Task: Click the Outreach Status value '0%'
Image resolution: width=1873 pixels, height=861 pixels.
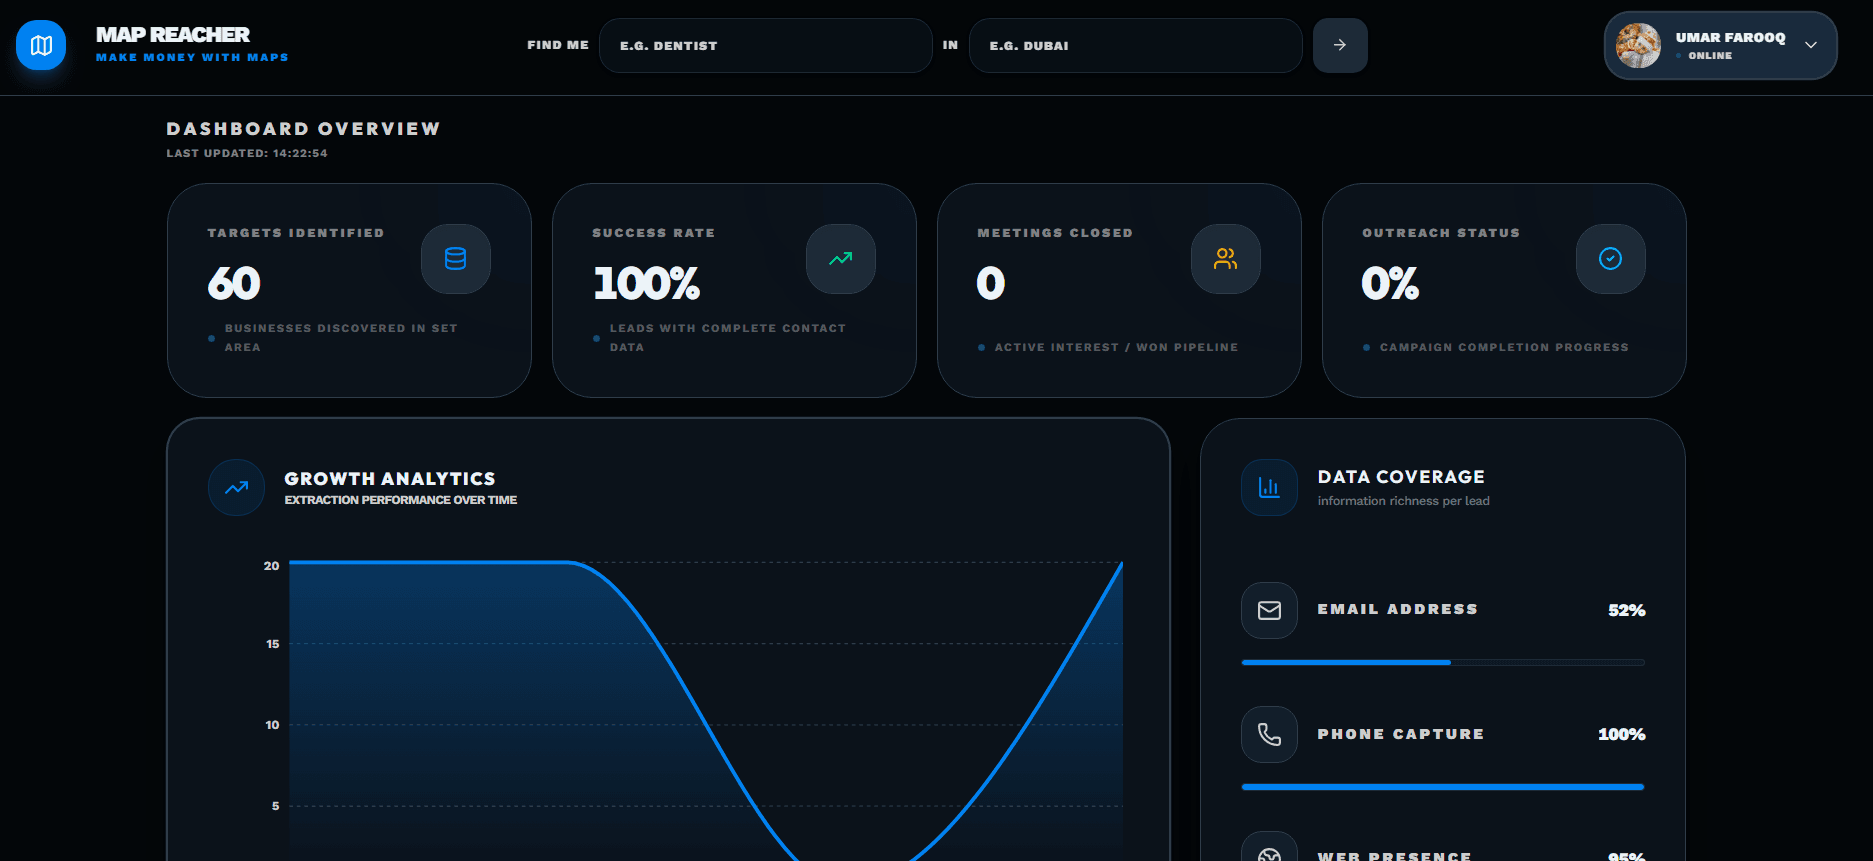Action: (1390, 283)
